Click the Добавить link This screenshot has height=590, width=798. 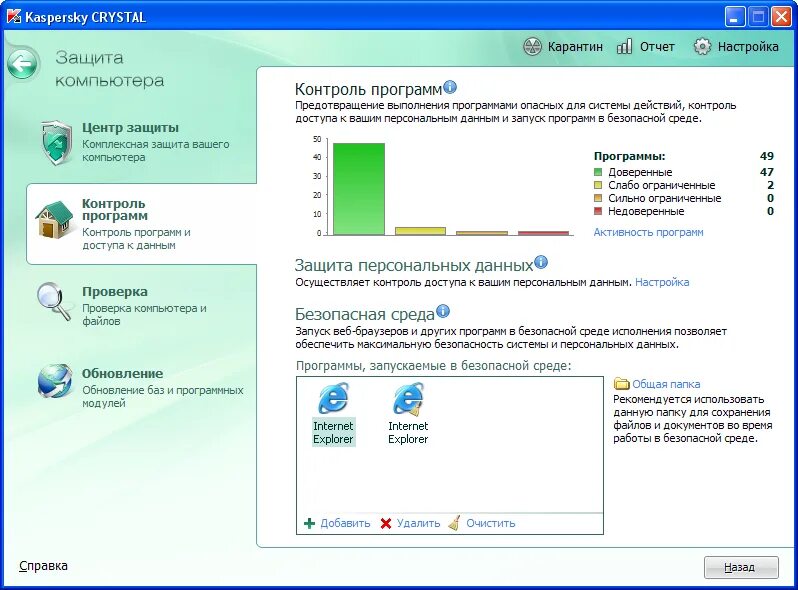coord(345,523)
